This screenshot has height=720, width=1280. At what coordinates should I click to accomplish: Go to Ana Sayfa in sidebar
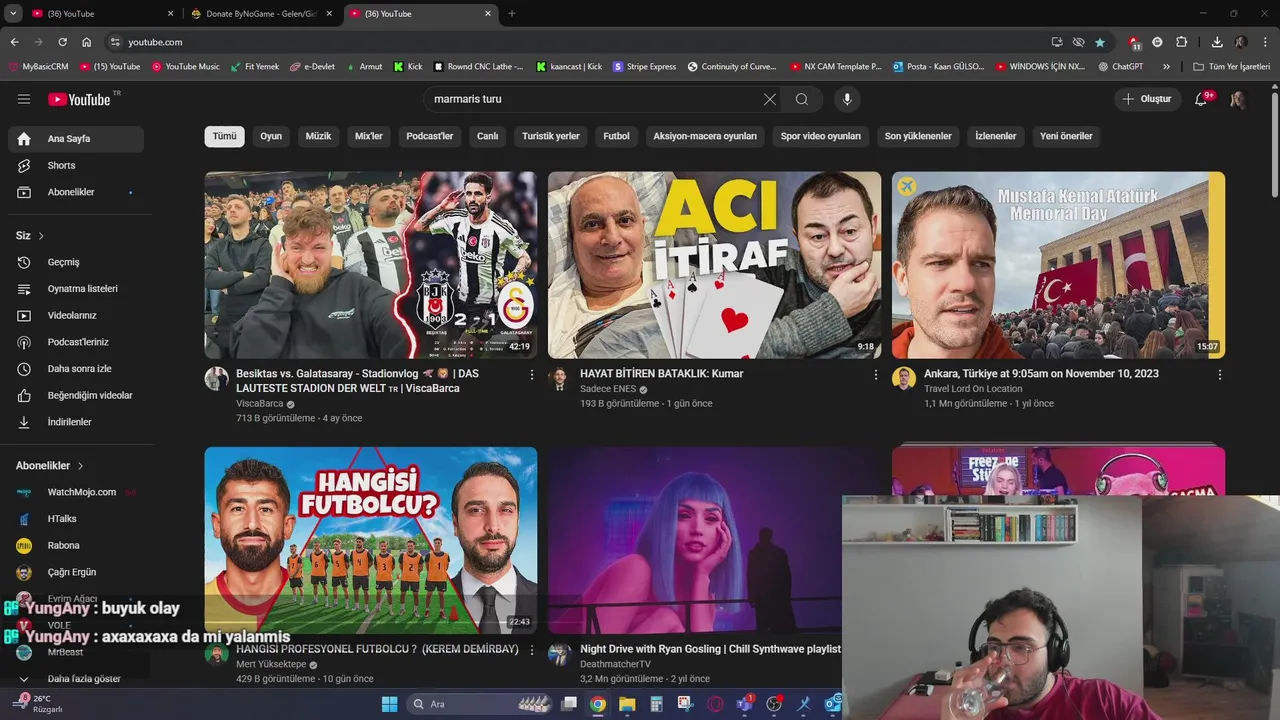click(76, 139)
